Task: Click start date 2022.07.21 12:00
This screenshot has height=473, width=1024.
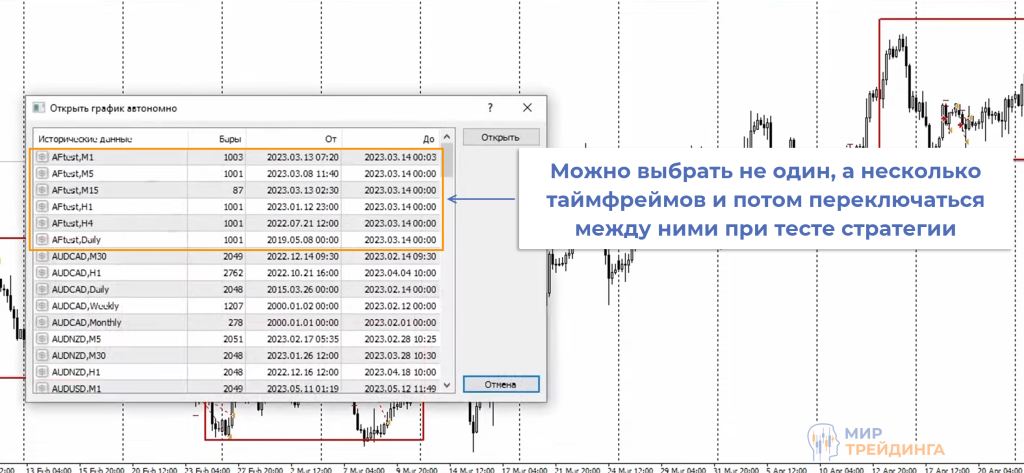Action: (x=302, y=223)
